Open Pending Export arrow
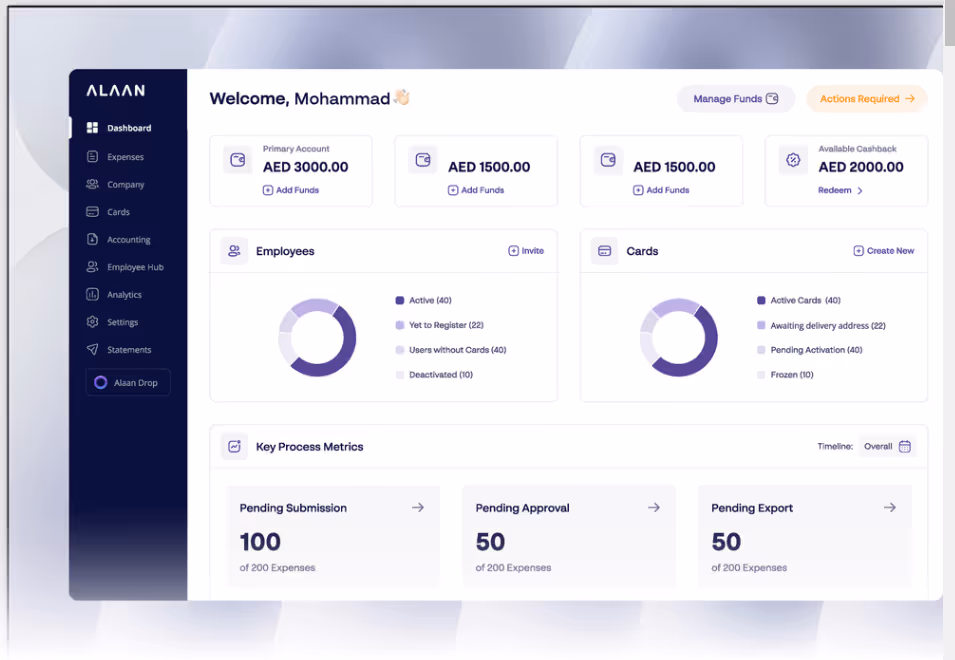The height and width of the screenshot is (660, 955). 890,507
